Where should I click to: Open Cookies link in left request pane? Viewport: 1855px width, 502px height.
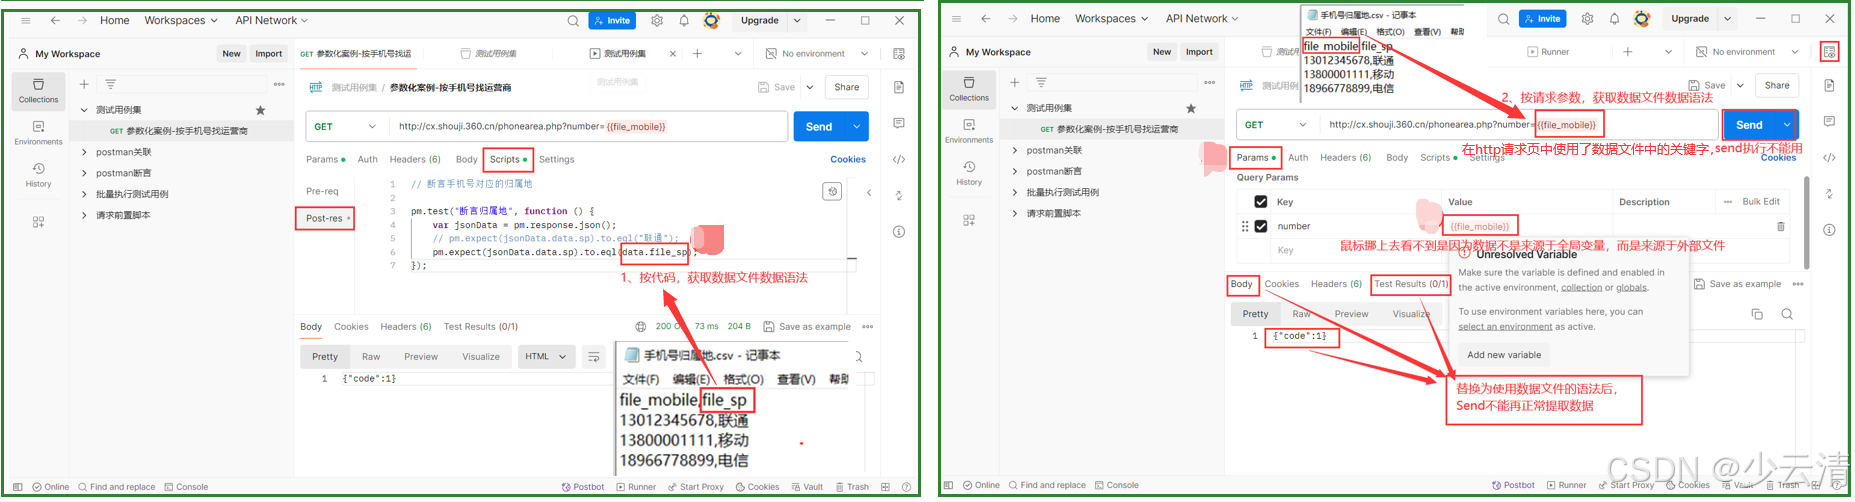(848, 159)
